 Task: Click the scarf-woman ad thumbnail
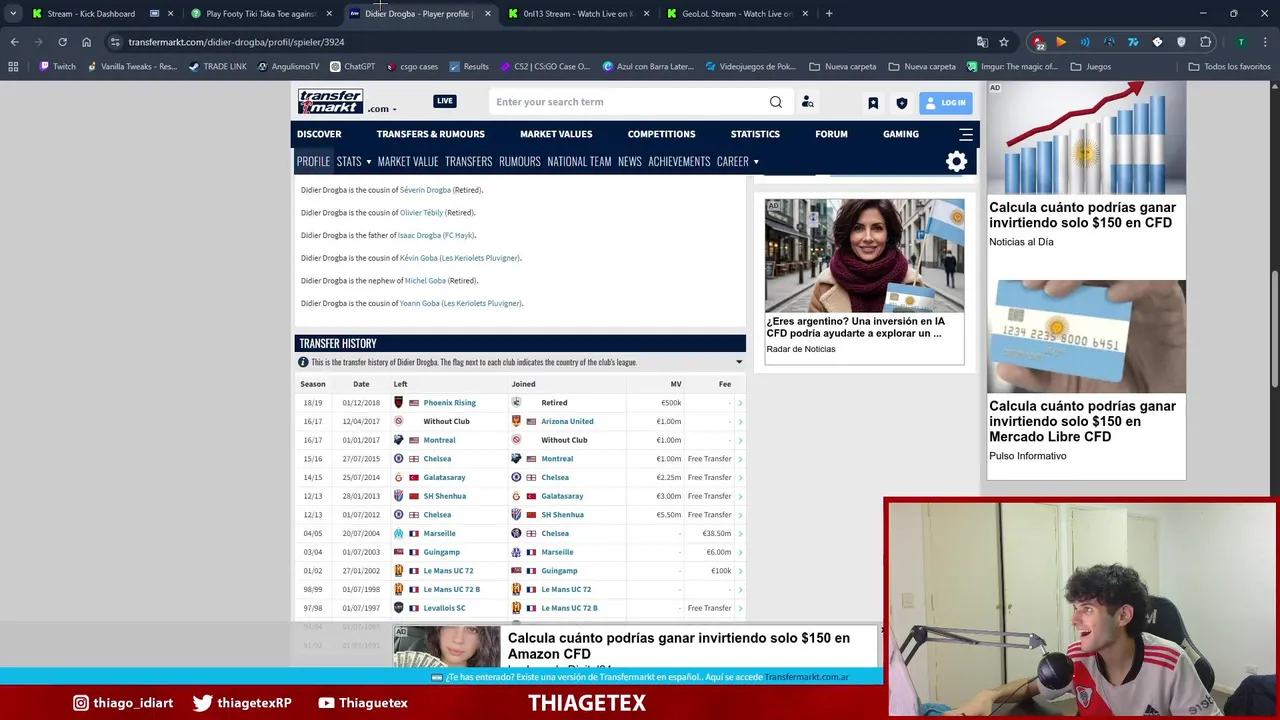pyautogui.click(x=865, y=255)
